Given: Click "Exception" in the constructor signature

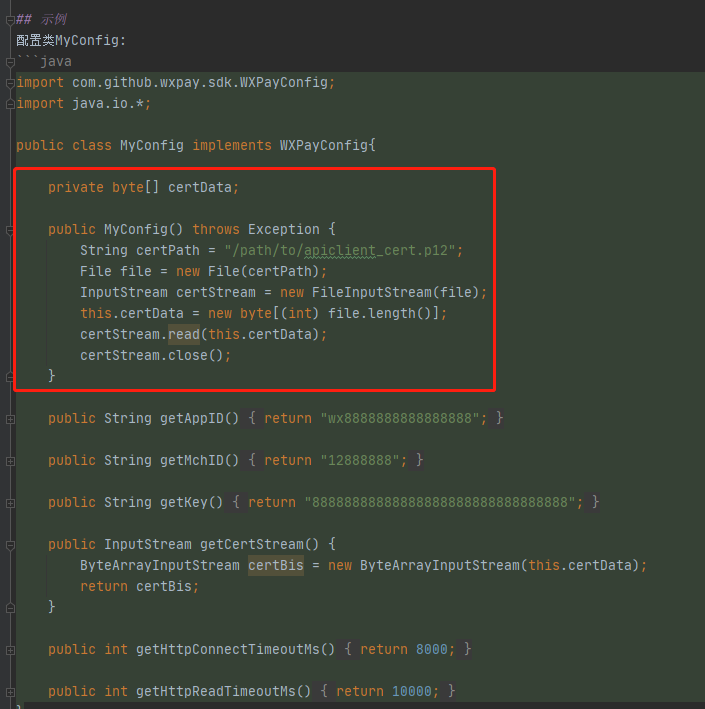Looking at the screenshot, I should (x=284, y=229).
